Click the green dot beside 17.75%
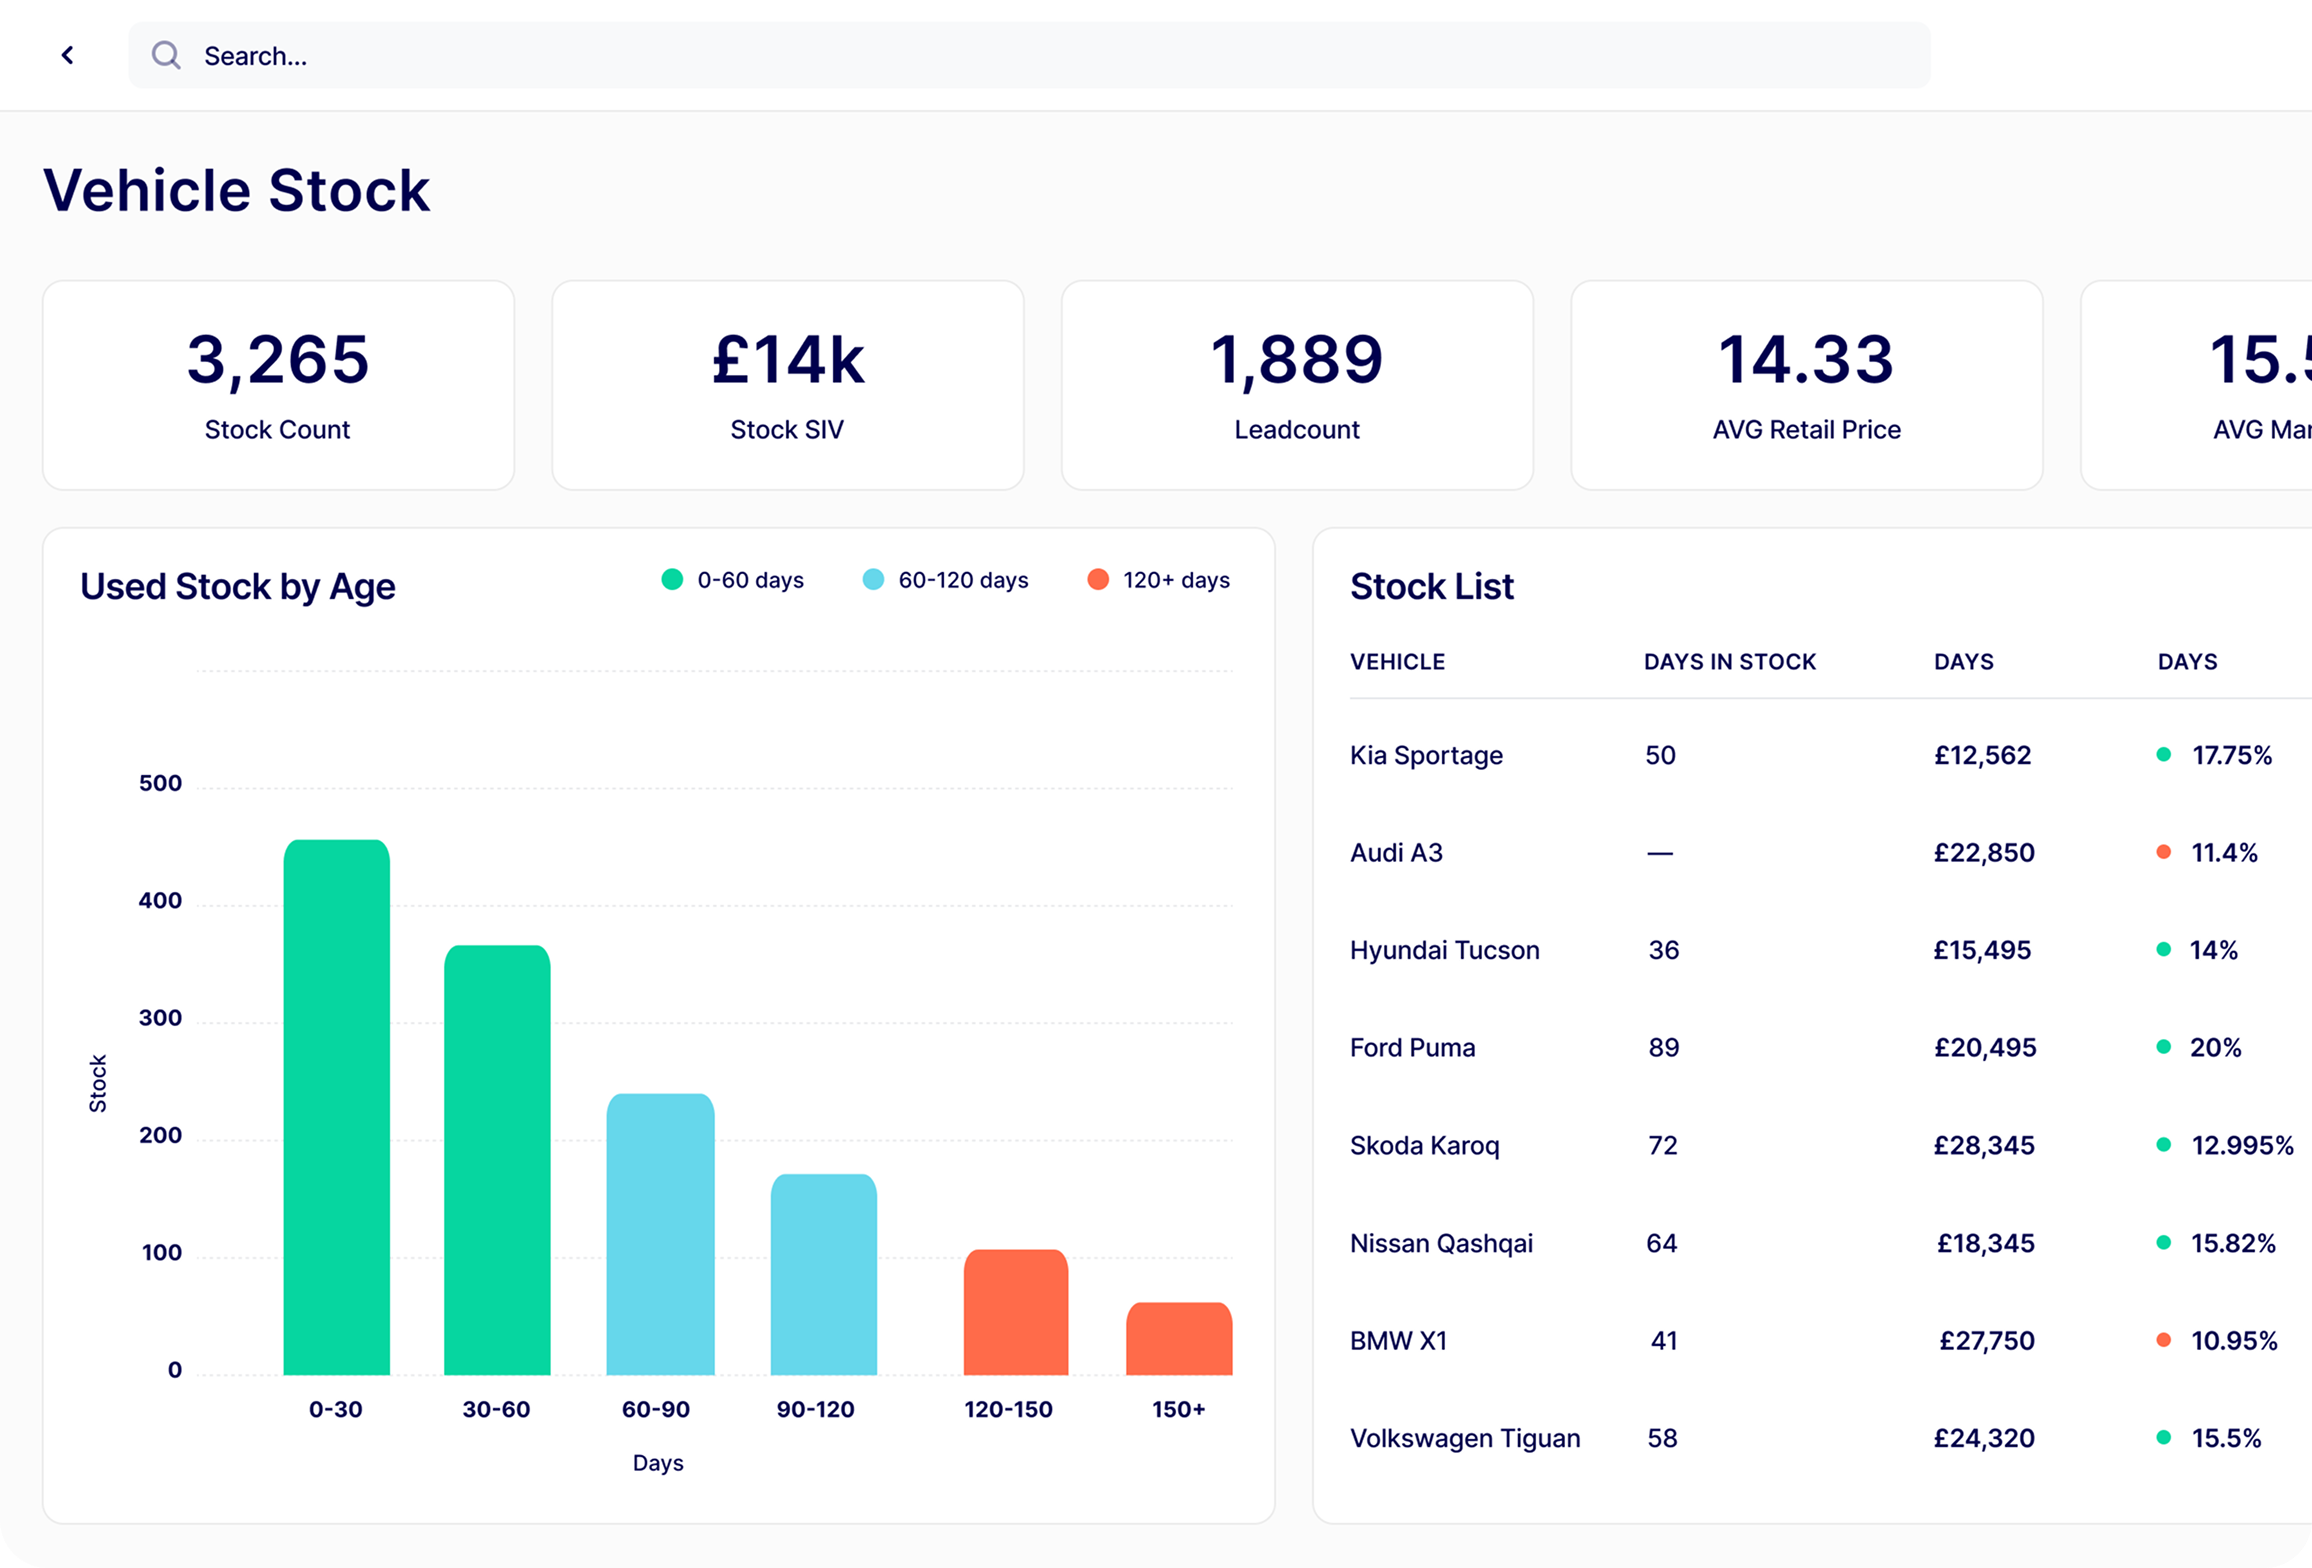 [x=2163, y=755]
